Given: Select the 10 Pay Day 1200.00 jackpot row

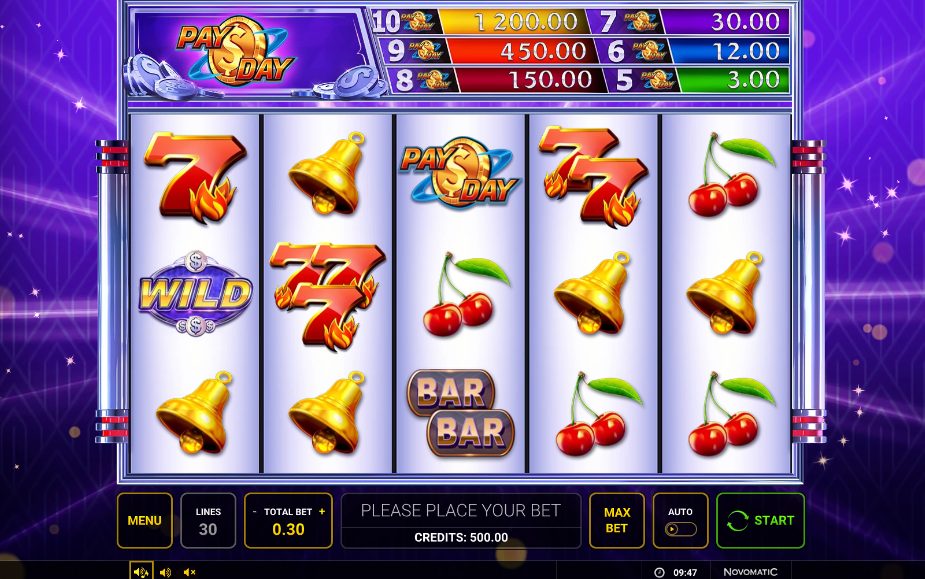Looking at the screenshot, I should (479, 22).
